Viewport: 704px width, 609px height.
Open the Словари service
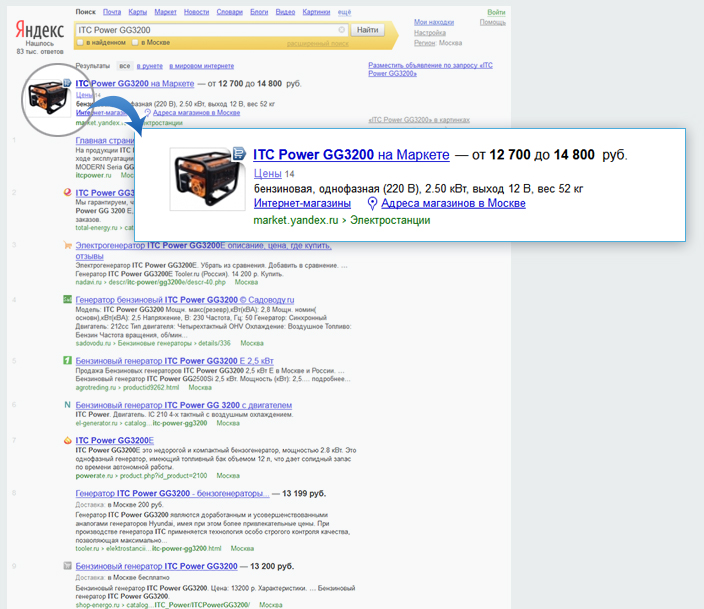tap(229, 12)
